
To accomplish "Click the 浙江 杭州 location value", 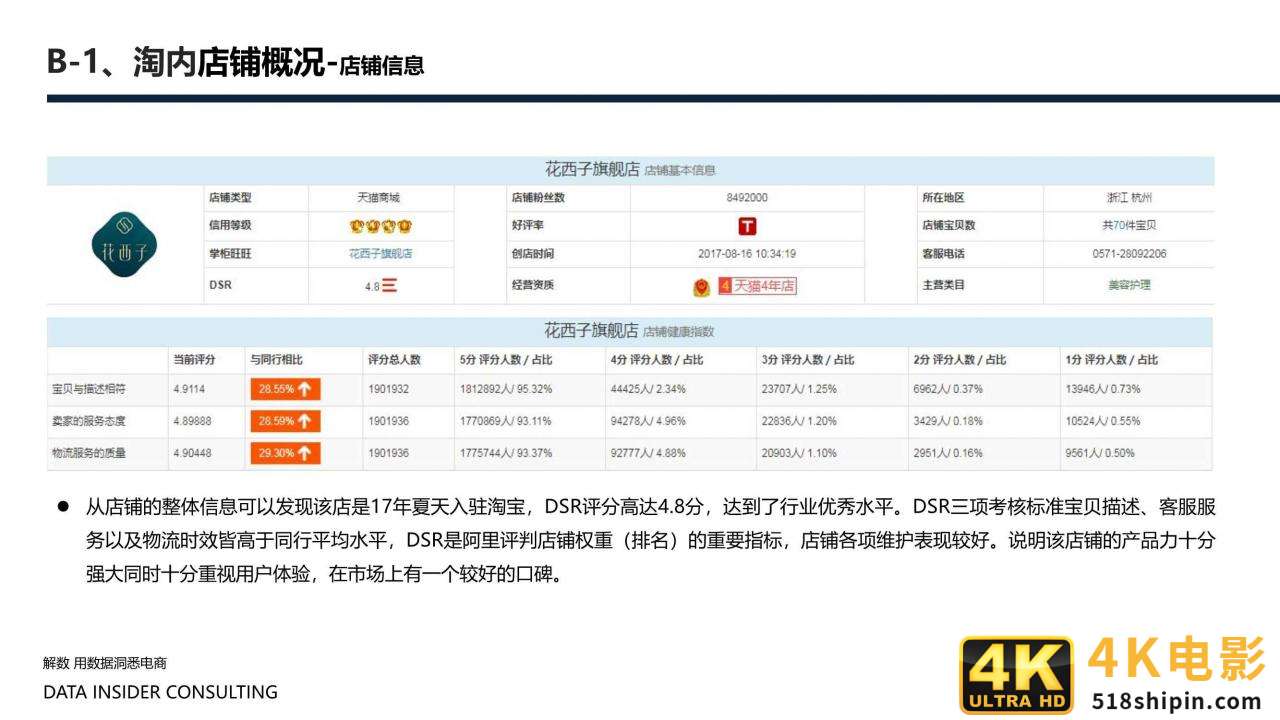I will (1128, 198).
